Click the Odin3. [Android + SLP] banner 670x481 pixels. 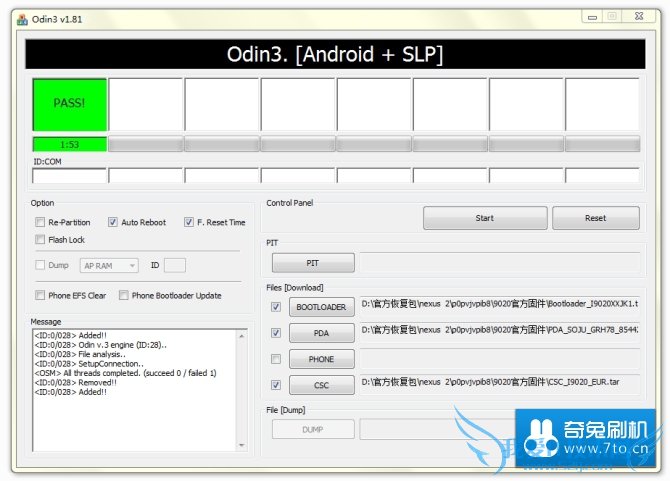coord(335,54)
